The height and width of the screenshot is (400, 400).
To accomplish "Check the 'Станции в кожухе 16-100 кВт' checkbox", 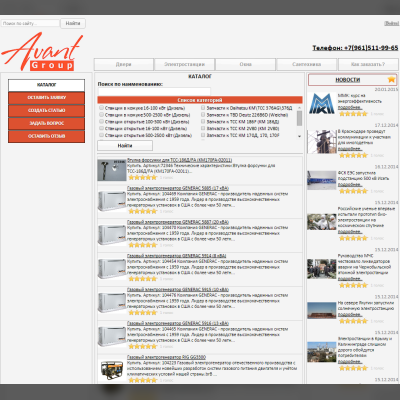I will point(101,108).
